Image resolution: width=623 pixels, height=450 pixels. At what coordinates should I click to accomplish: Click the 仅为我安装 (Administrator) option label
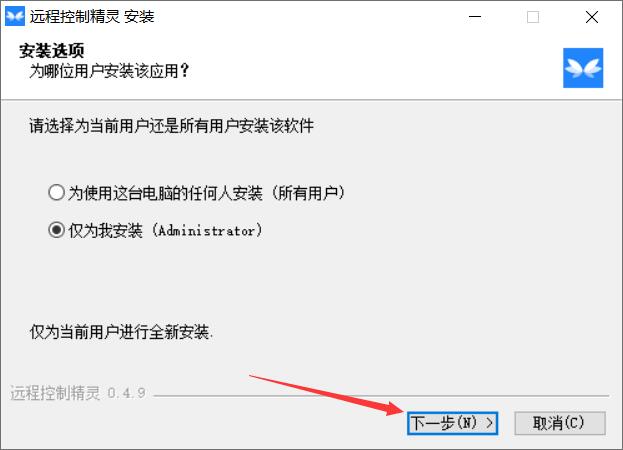(x=165, y=230)
